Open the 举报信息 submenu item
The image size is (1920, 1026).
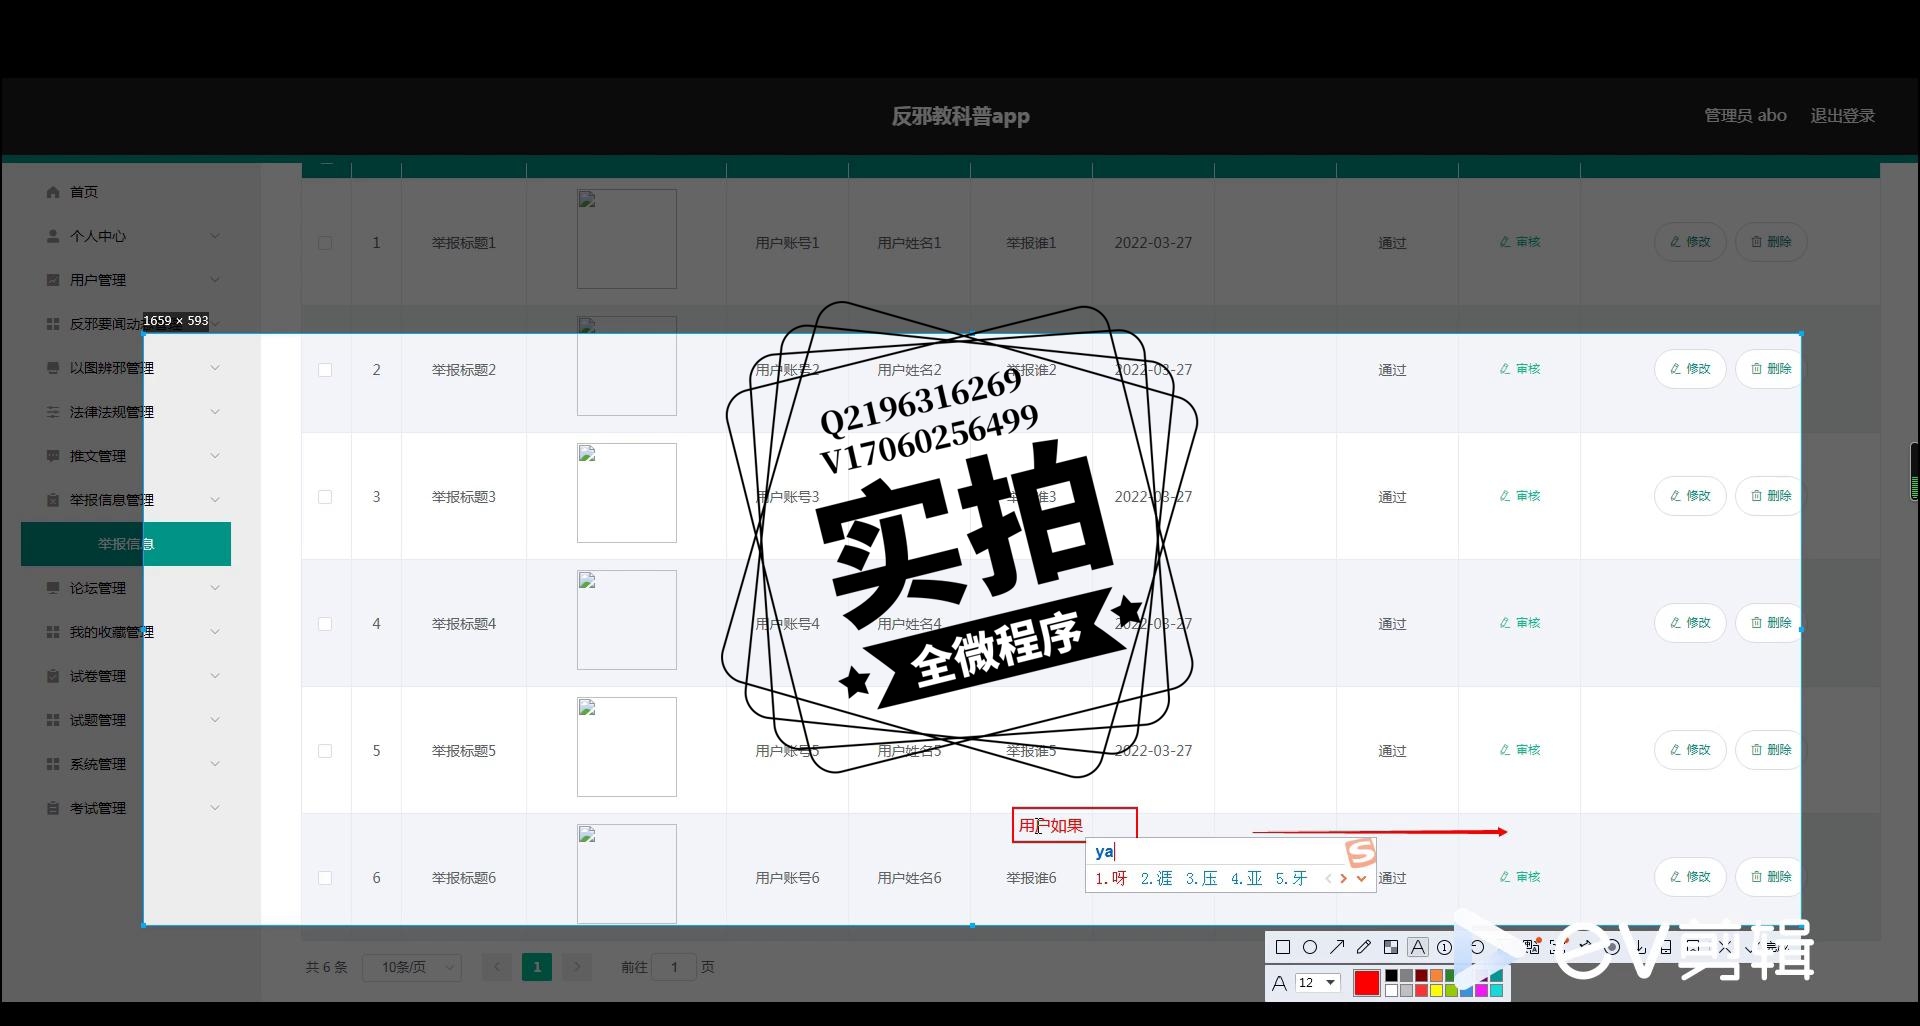tap(126, 544)
